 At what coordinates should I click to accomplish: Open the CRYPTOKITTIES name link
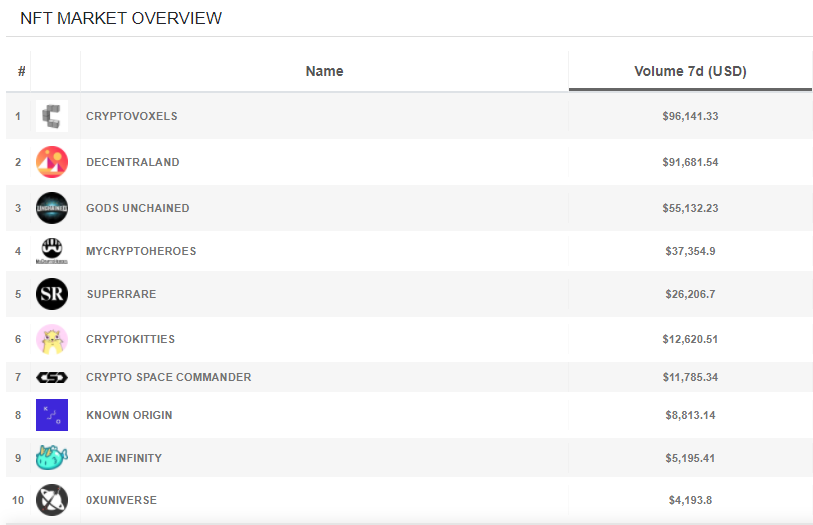[x=131, y=339]
